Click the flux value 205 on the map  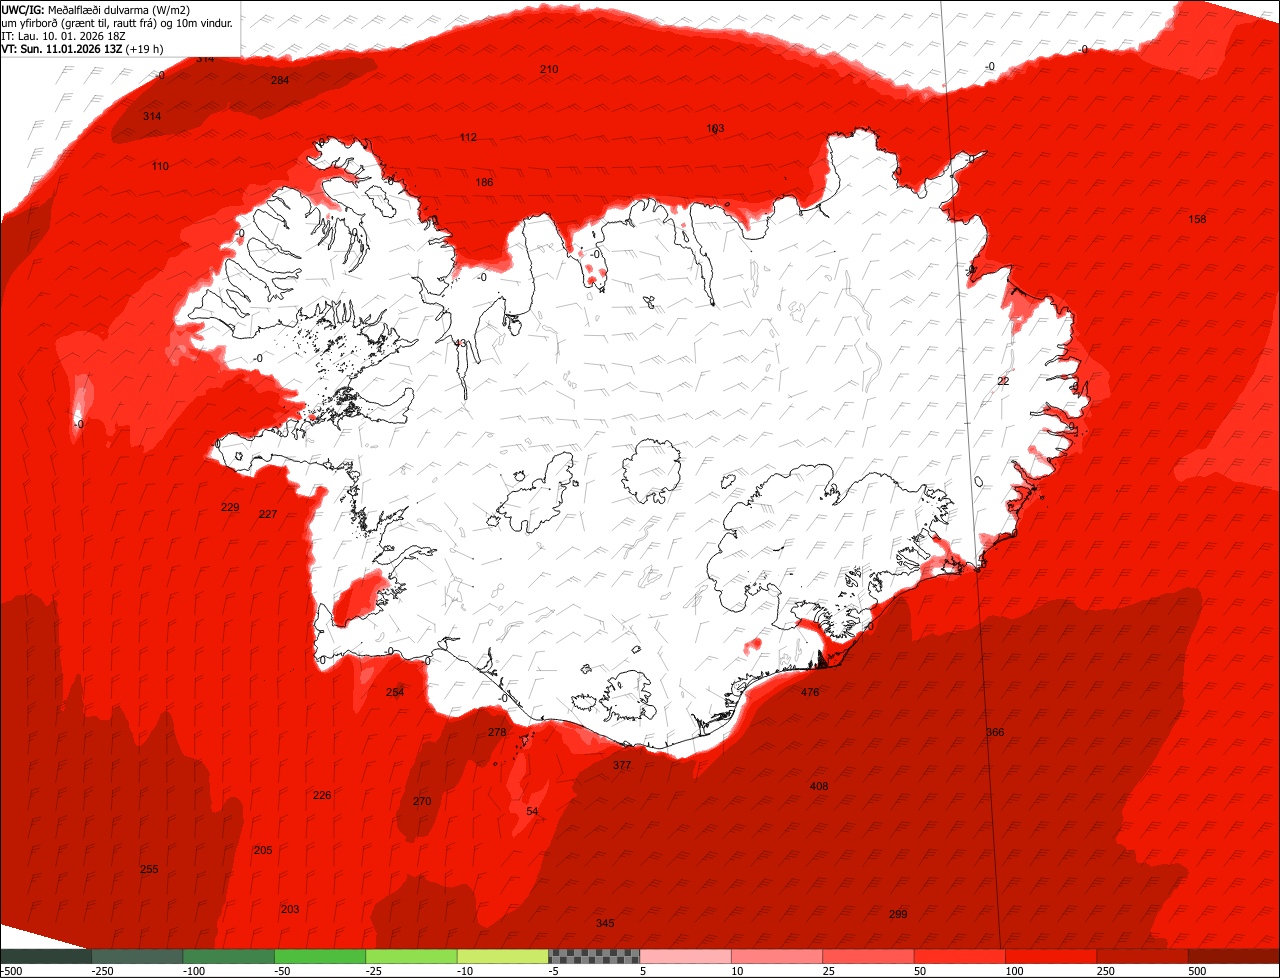263,850
